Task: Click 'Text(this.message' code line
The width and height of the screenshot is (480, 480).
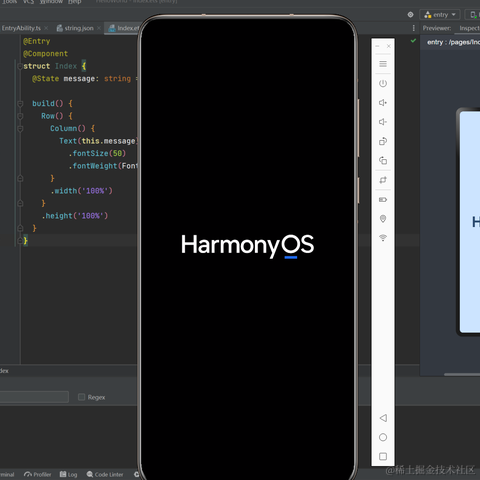Action: pyautogui.click(x=98, y=141)
